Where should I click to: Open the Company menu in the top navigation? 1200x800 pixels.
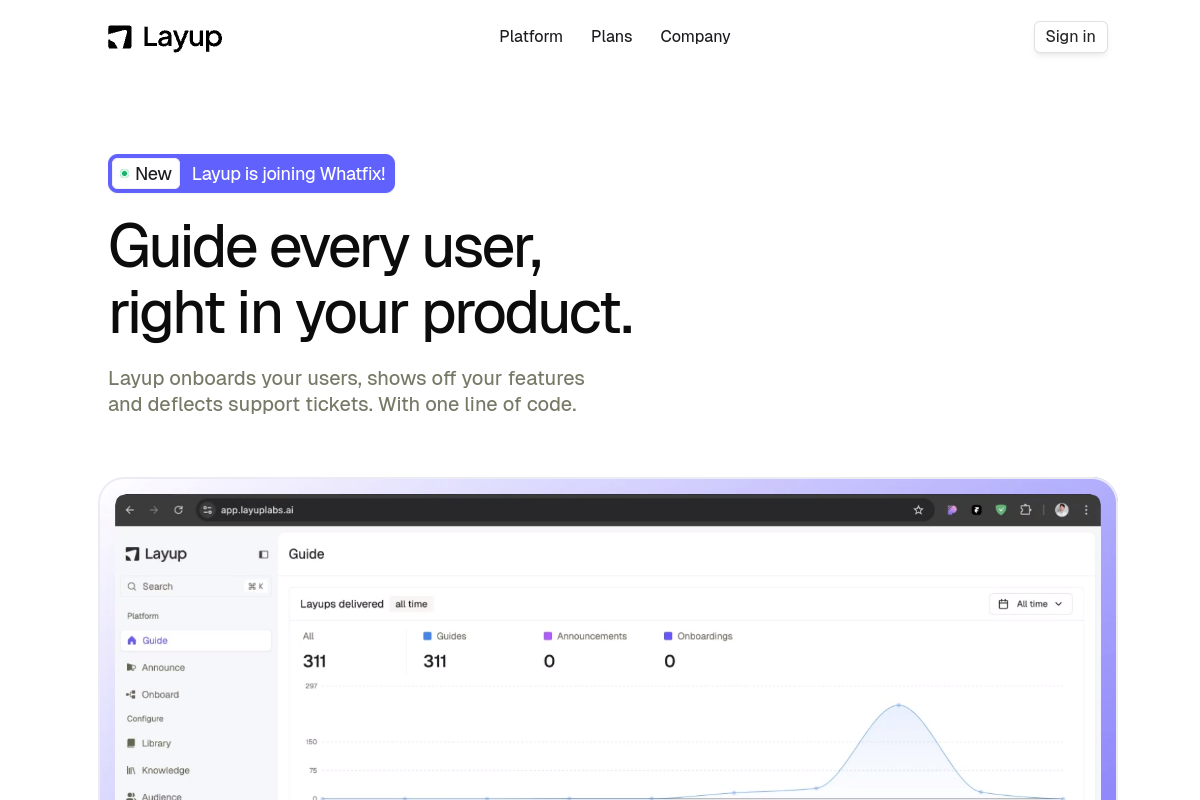point(695,36)
